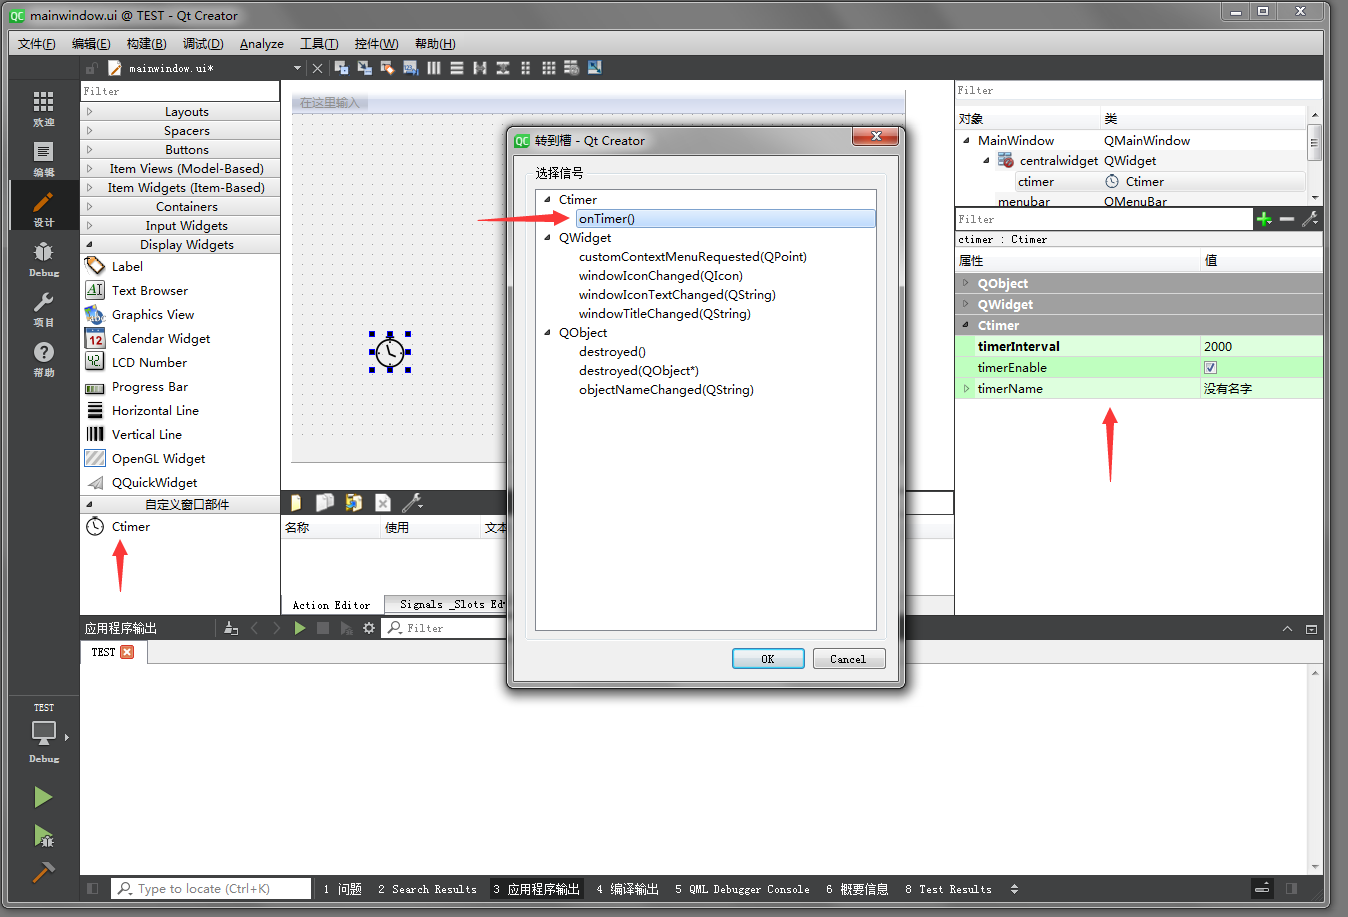Screen dimensions: 1348x917
Task: Toggle left sidebar visibility icon
Action: click(x=92, y=888)
